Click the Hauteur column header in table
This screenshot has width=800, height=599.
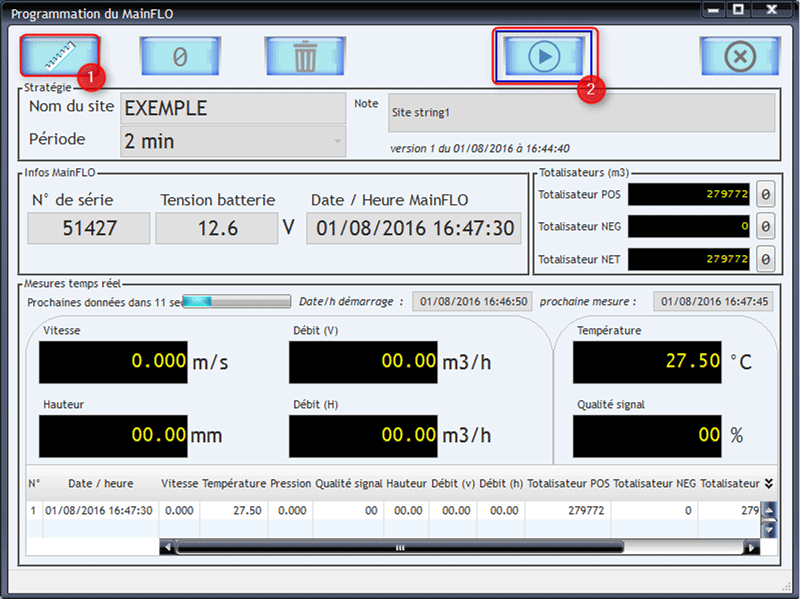406,484
